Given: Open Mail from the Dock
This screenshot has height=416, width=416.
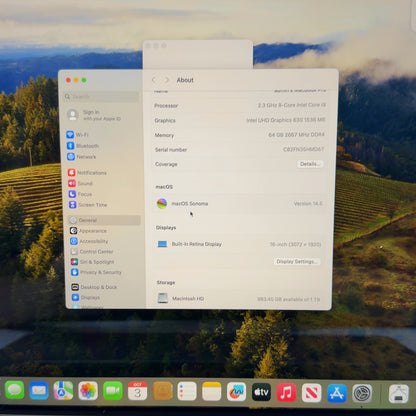Looking at the screenshot, I should (39, 391).
